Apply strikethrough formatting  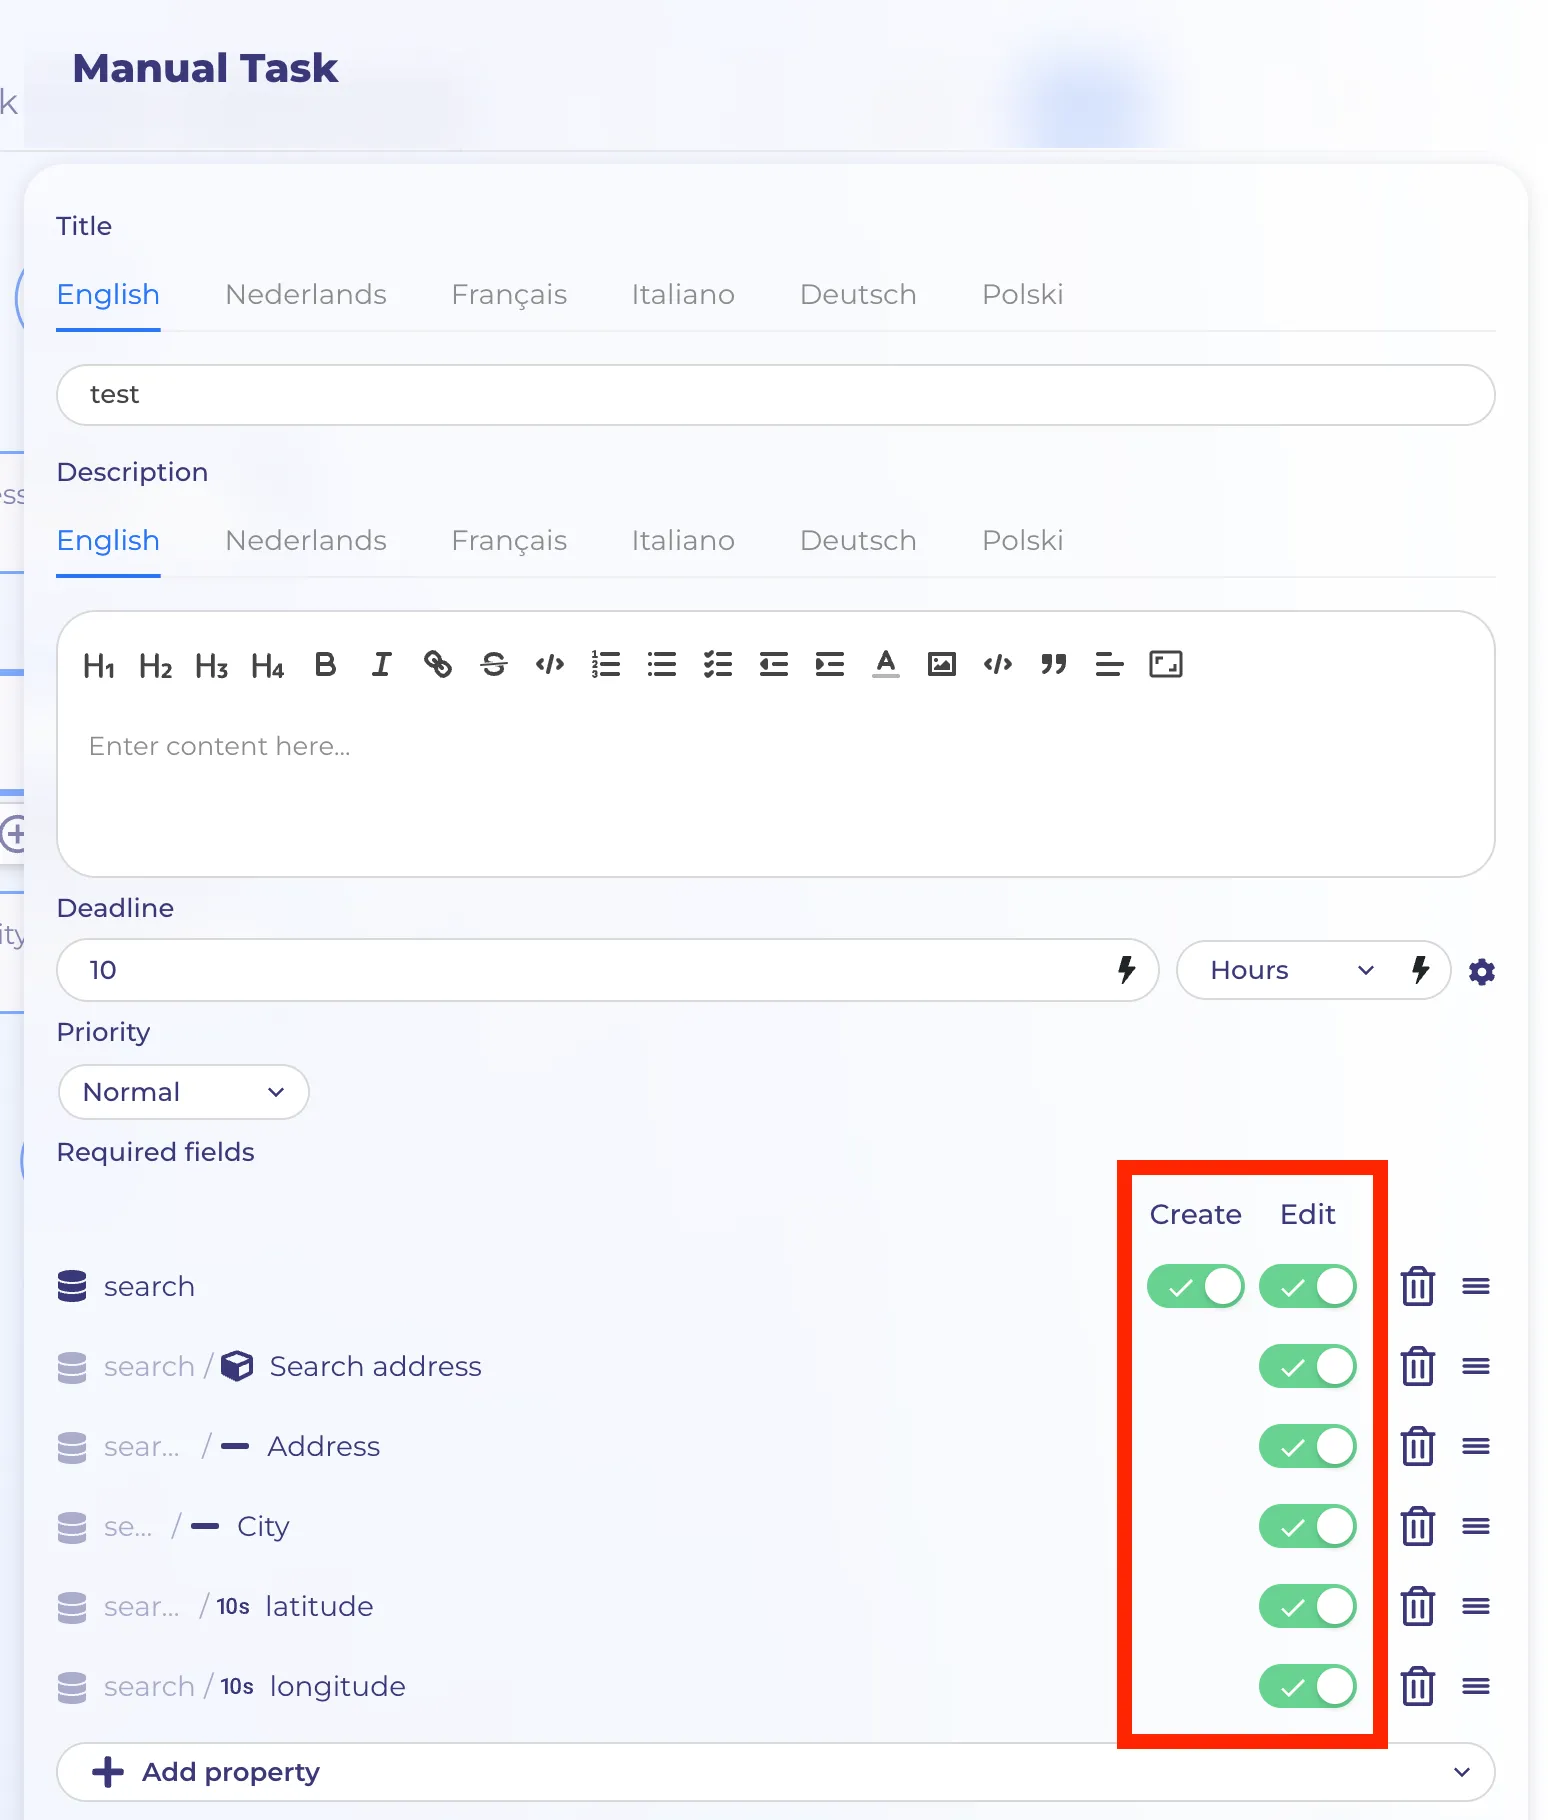(494, 664)
